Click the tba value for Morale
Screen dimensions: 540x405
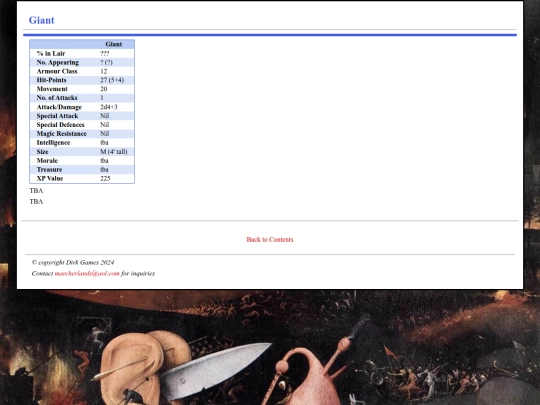[x=104, y=161]
